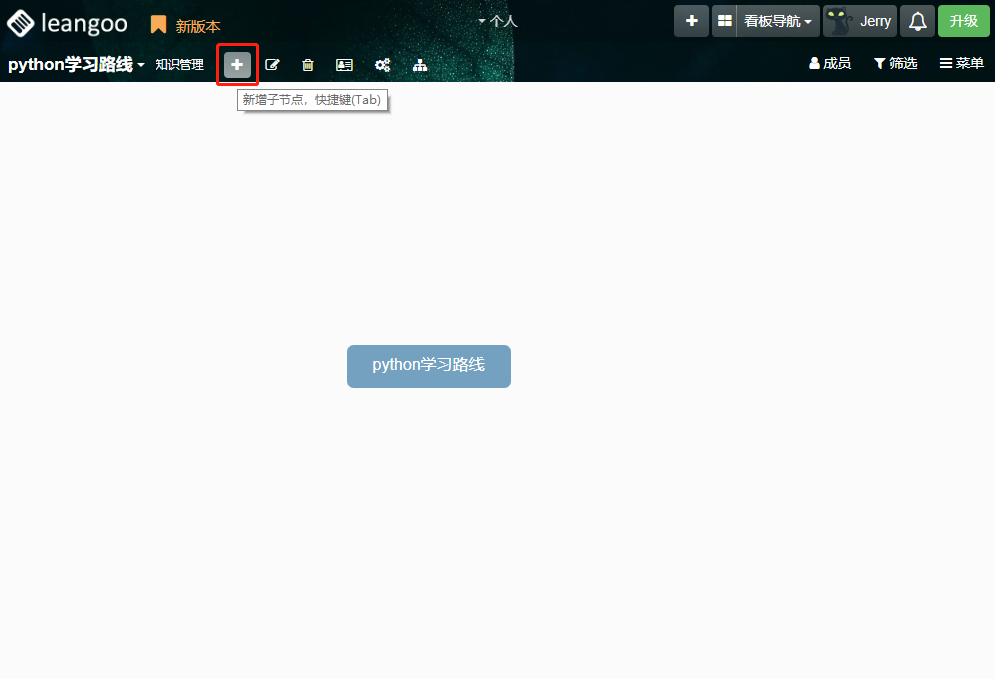
Task: Expand the 个人 dropdown at top center
Action: tap(498, 21)
